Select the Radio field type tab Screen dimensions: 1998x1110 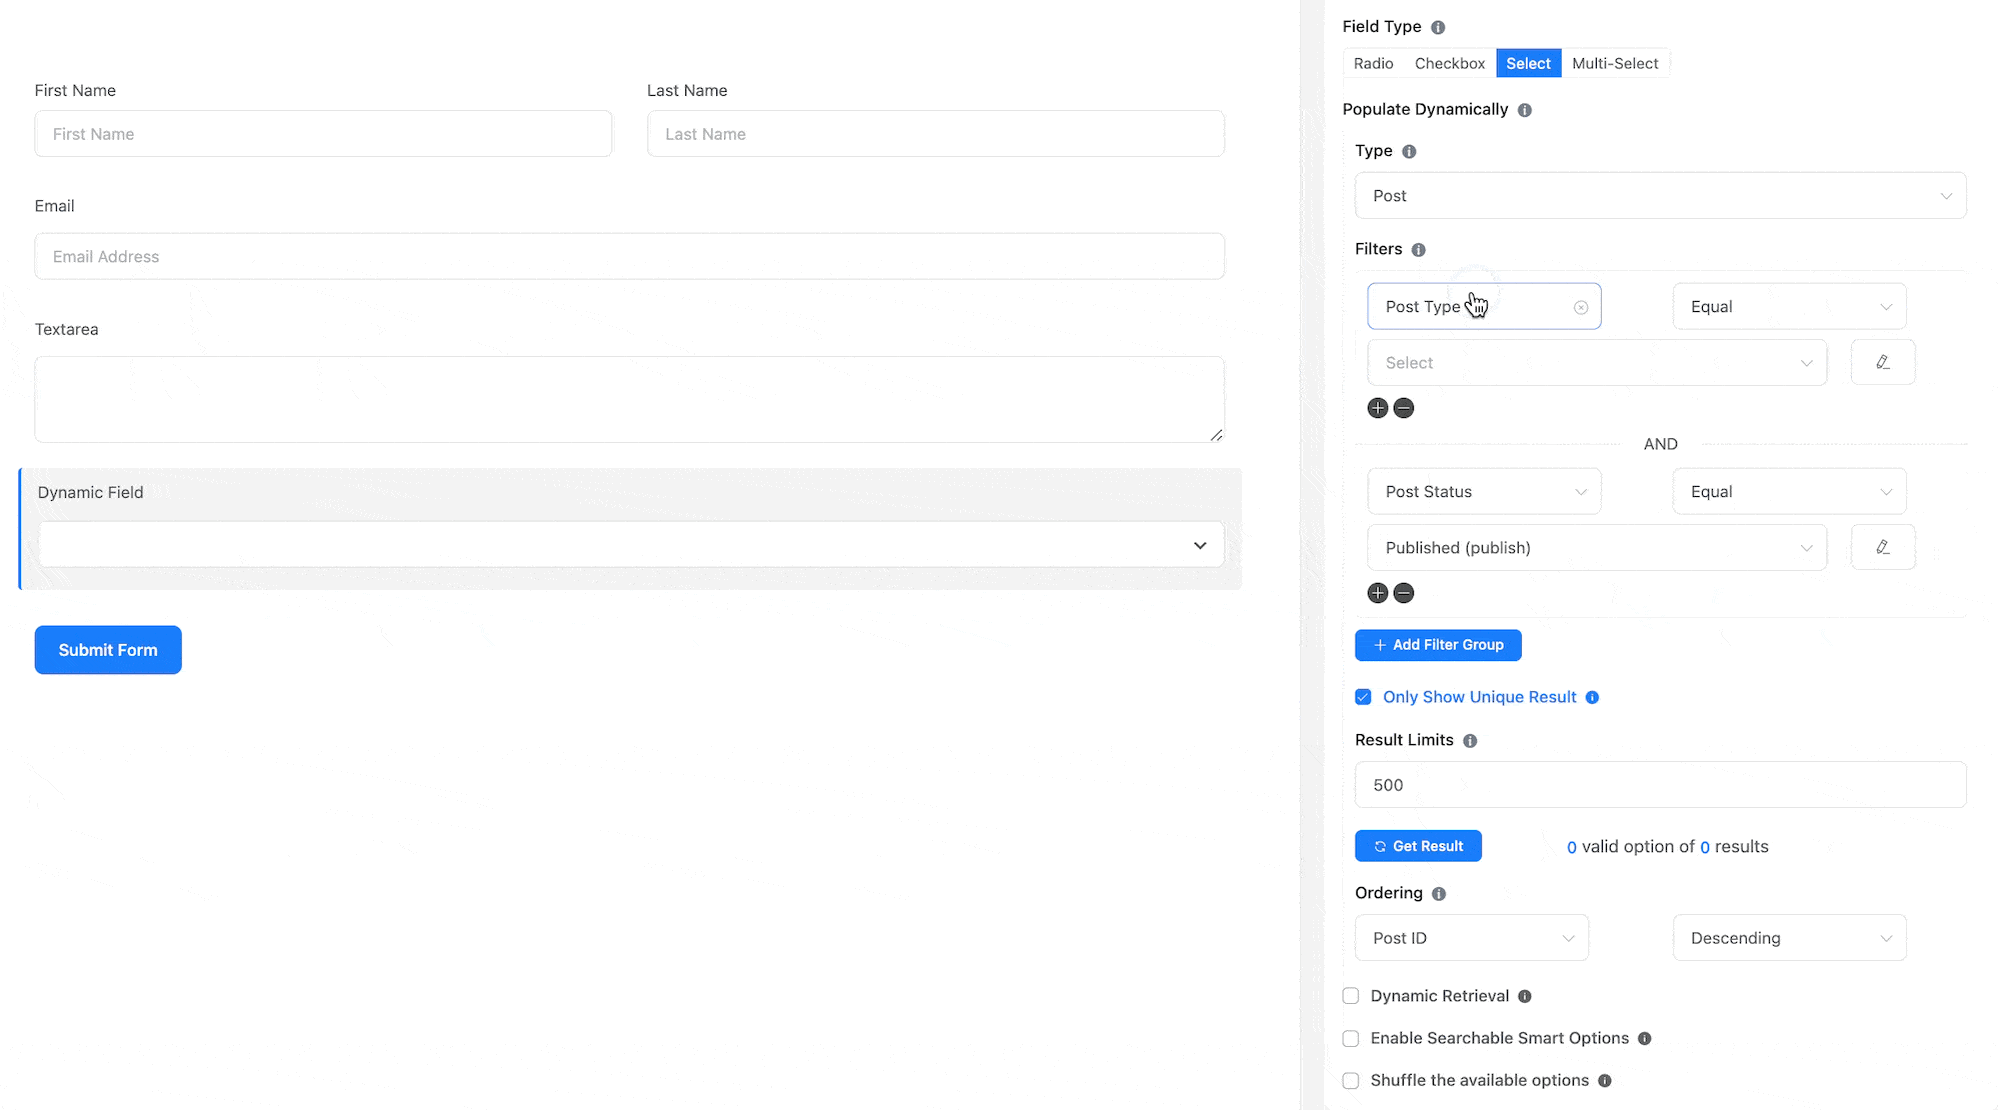tap(1373, 63)
